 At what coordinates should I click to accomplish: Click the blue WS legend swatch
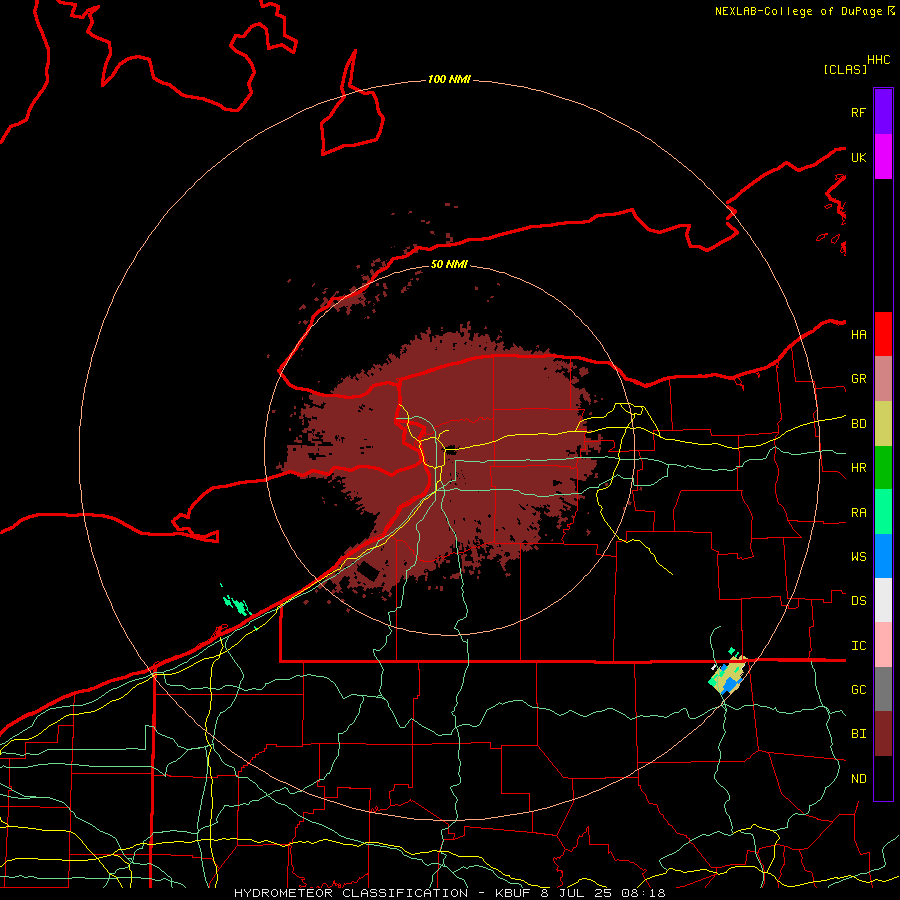tap(883, 556)
